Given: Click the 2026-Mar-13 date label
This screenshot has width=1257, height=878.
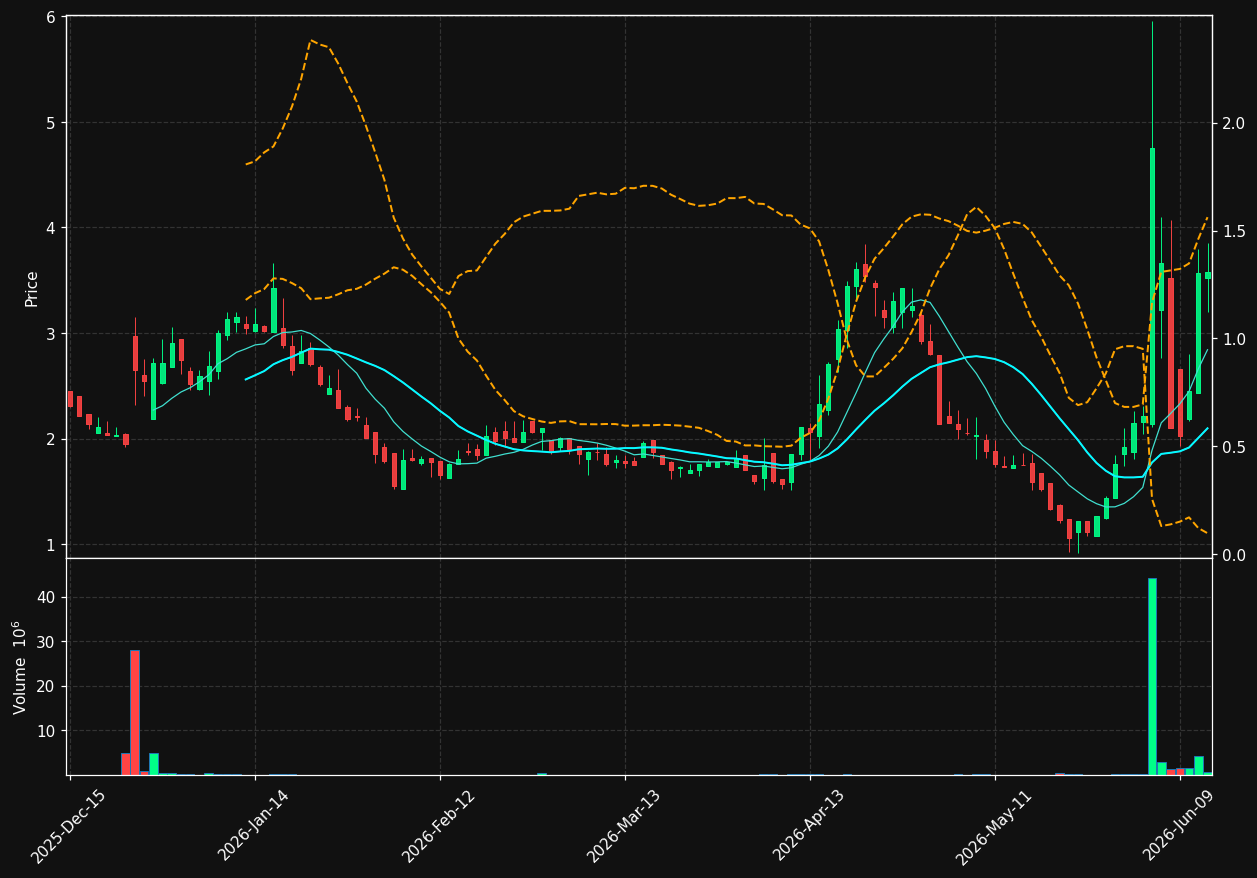Looking at the screenshot, I should click(x=624, y=826).
